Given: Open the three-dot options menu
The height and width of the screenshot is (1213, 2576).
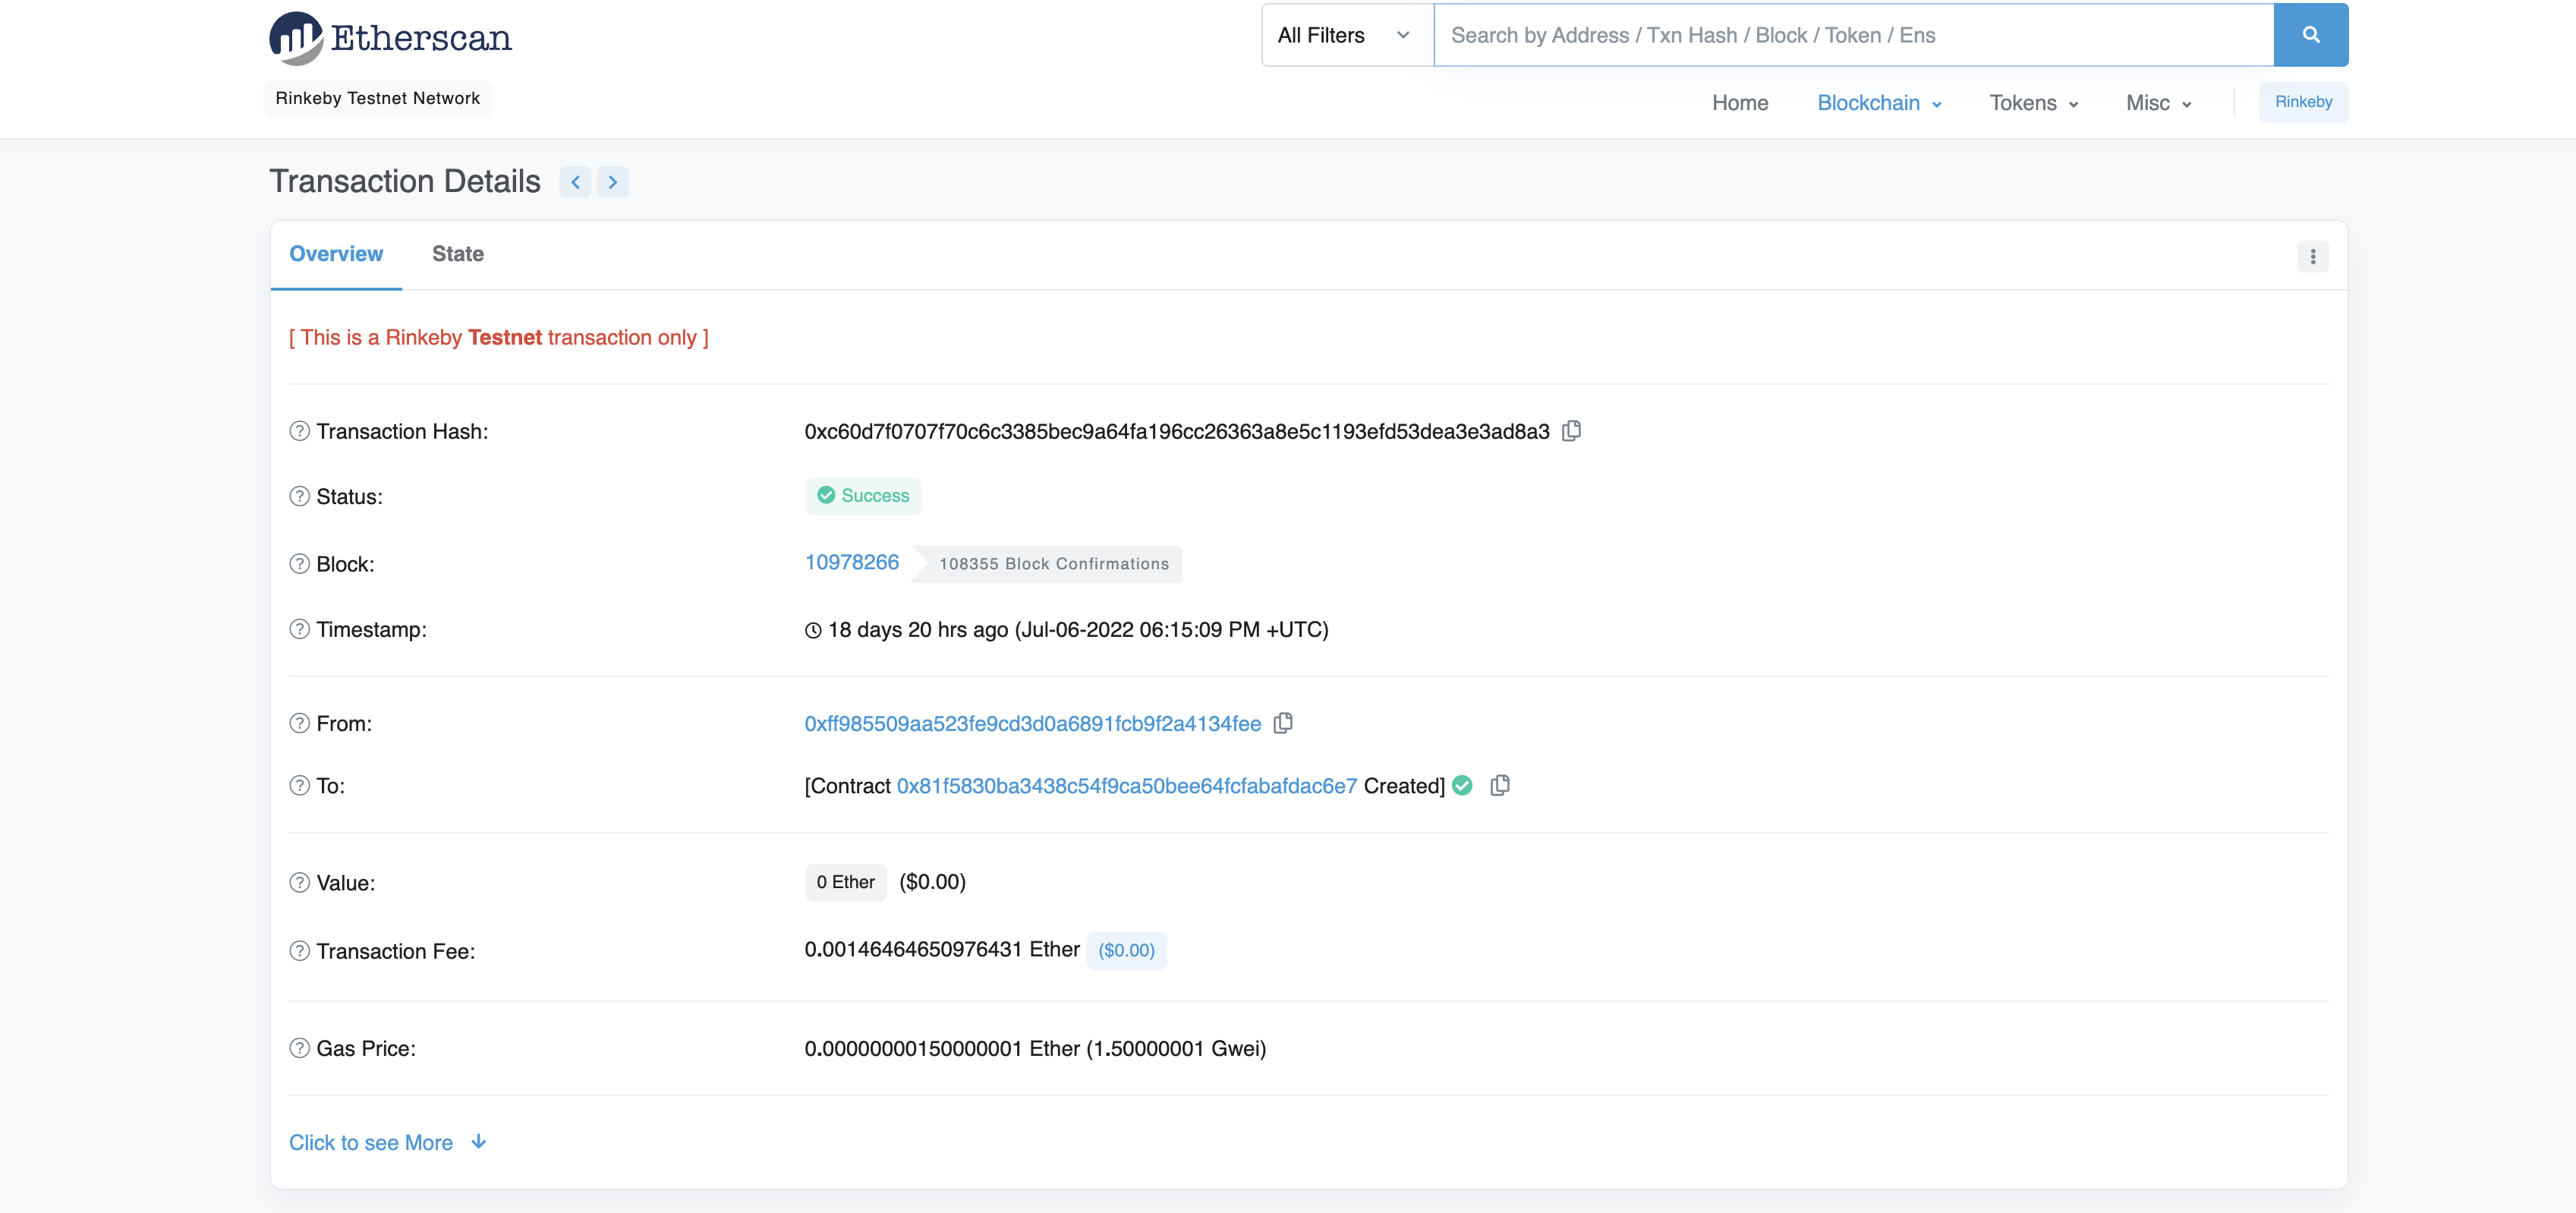Looking at the screenshot, I should click(2312, 257).
